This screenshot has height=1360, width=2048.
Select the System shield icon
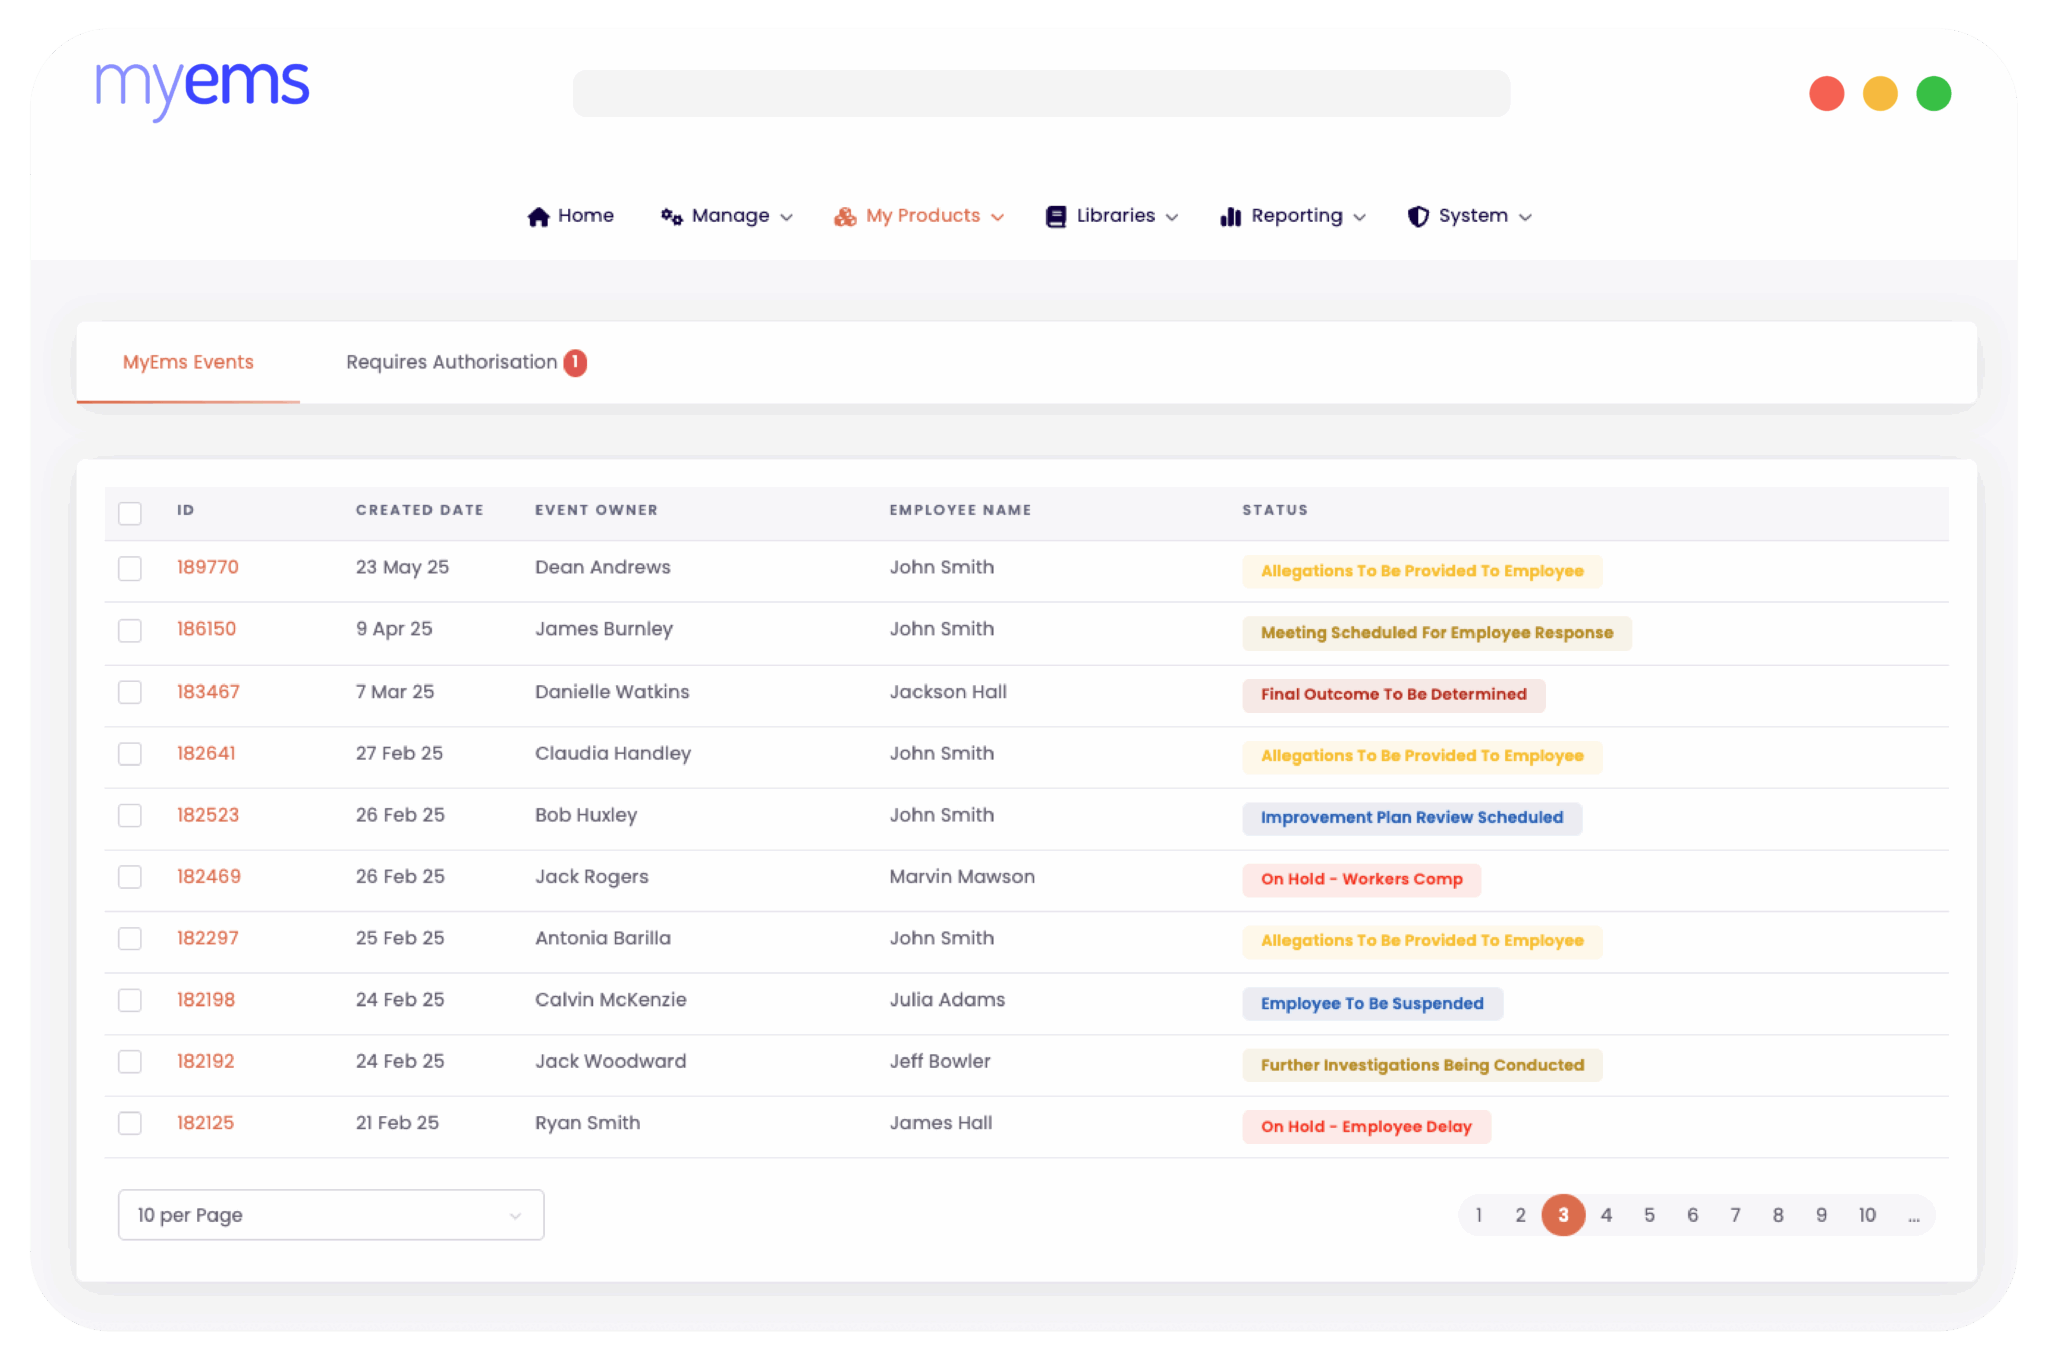[1417, 215]
